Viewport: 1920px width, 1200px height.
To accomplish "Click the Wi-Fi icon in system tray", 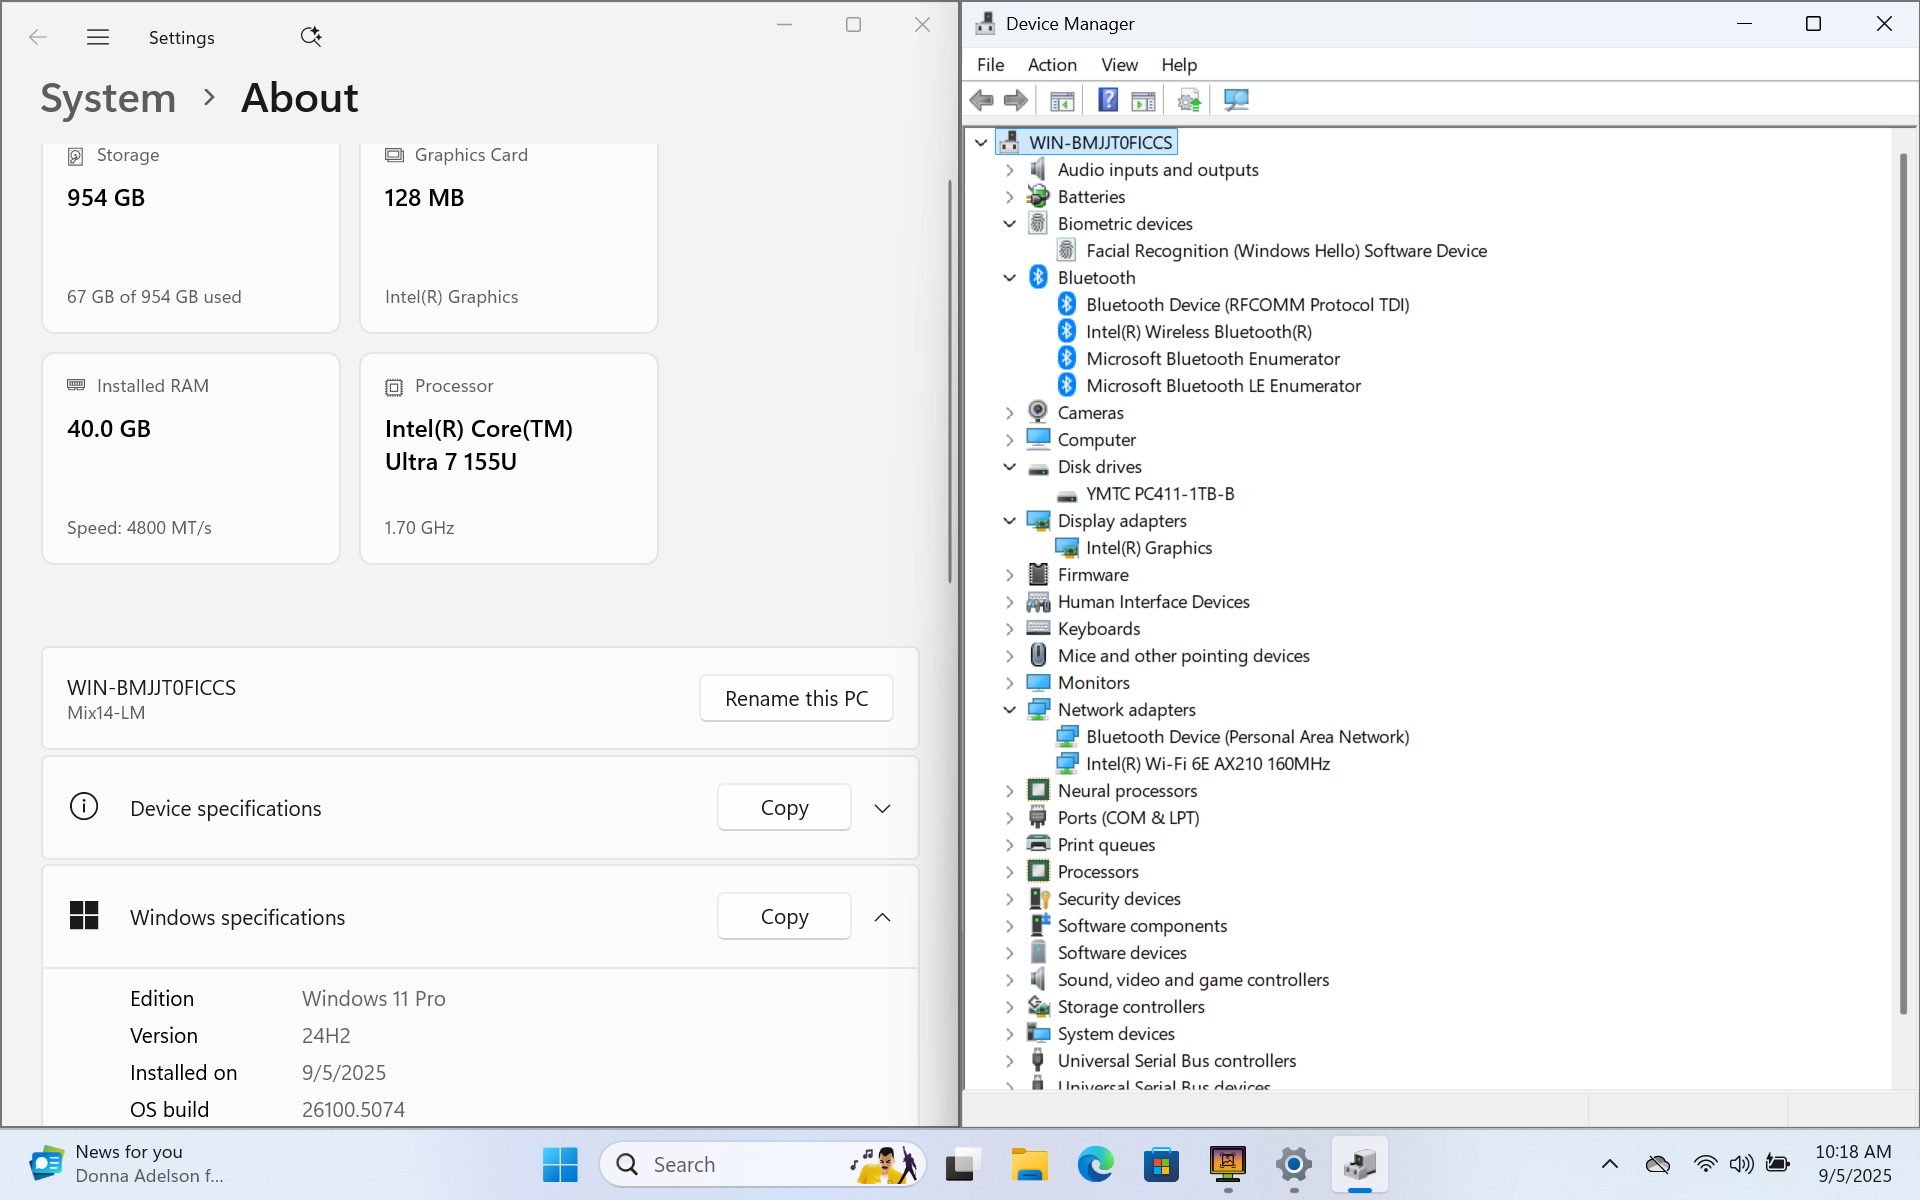I will [x=1705, y=1164].
